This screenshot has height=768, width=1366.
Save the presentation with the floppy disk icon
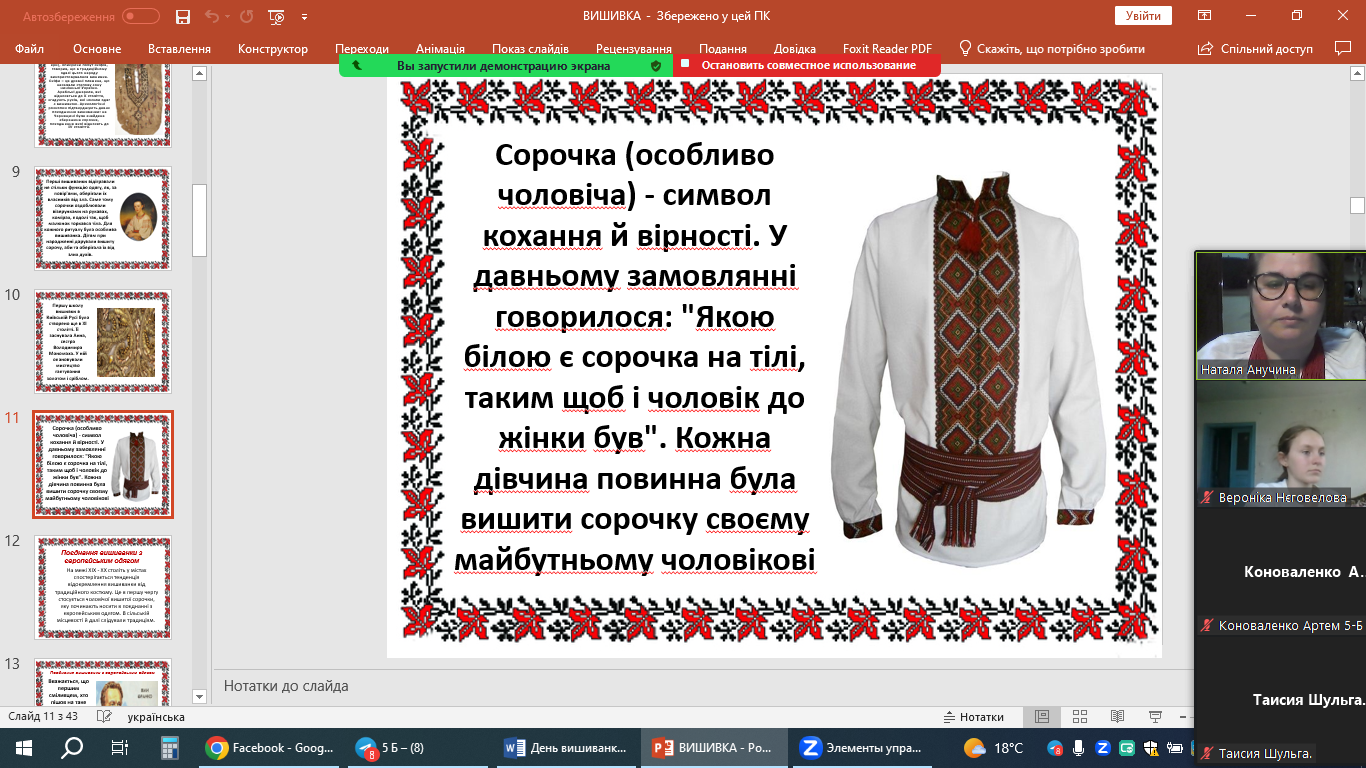182,17
